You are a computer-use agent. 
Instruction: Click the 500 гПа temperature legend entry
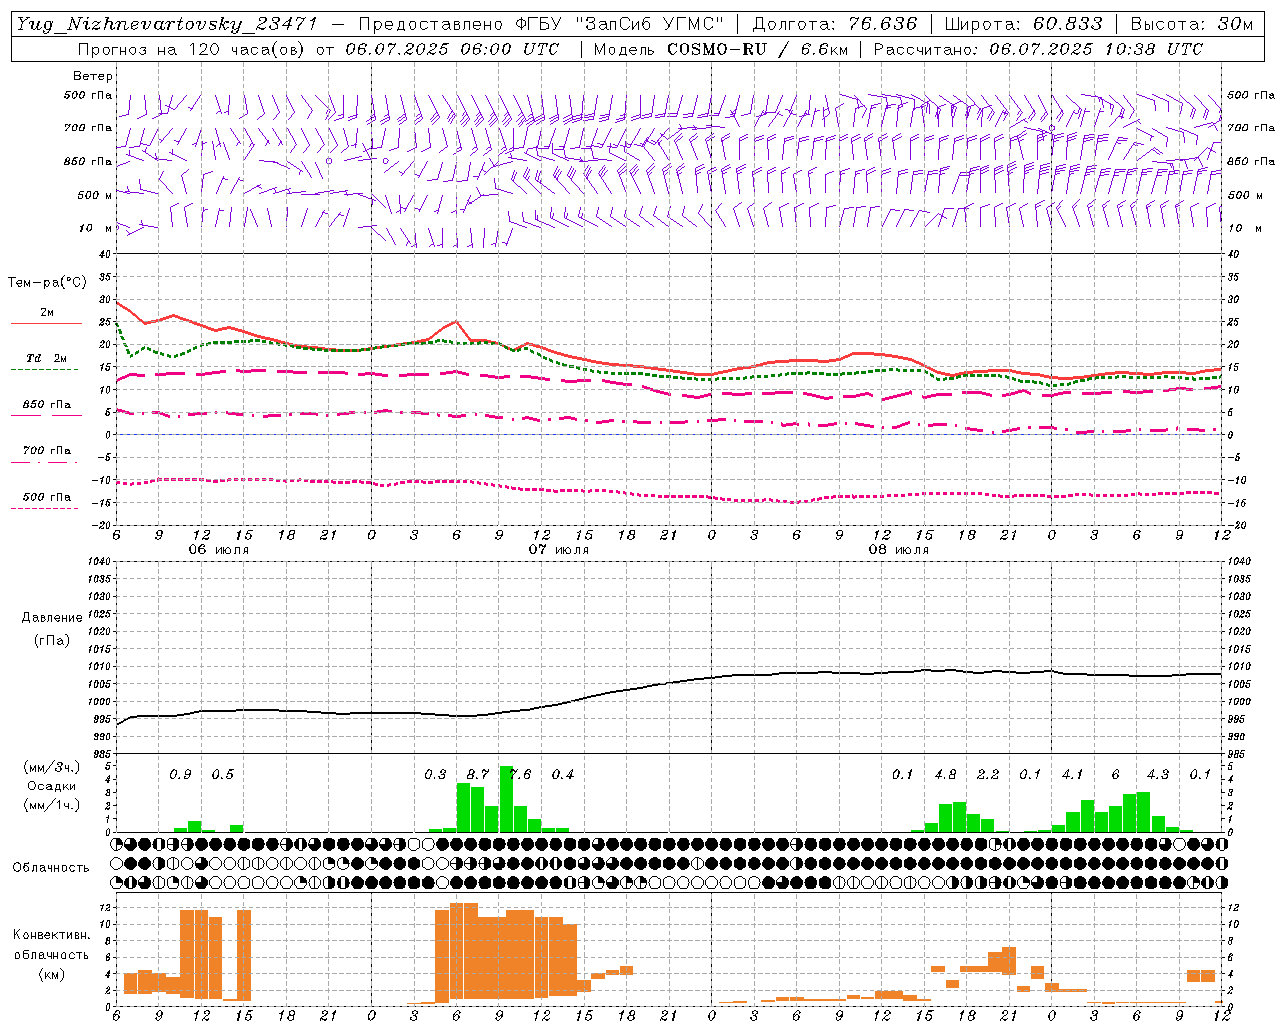(x=47, y=496)
